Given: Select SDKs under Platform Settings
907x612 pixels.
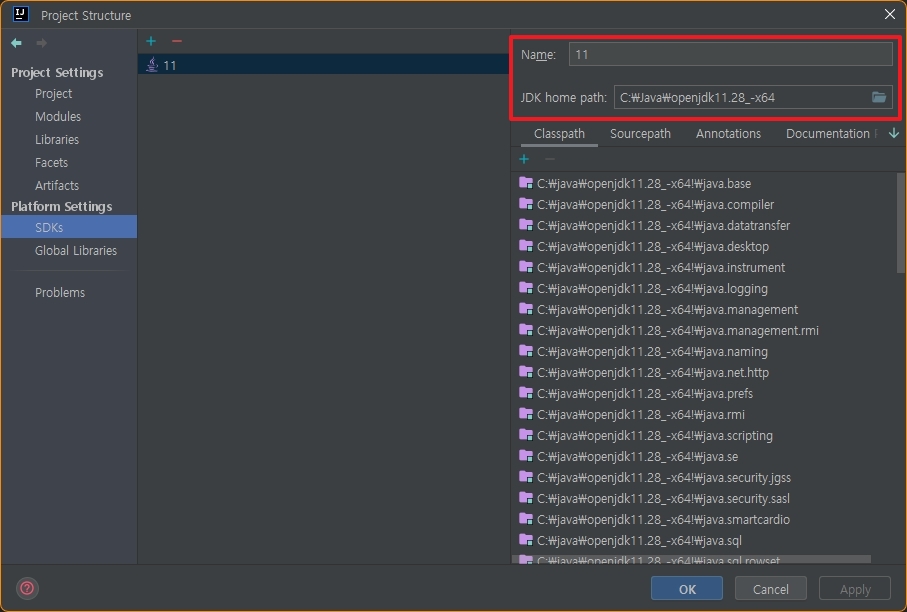Looking at the screenshot, I should point(69,227).
